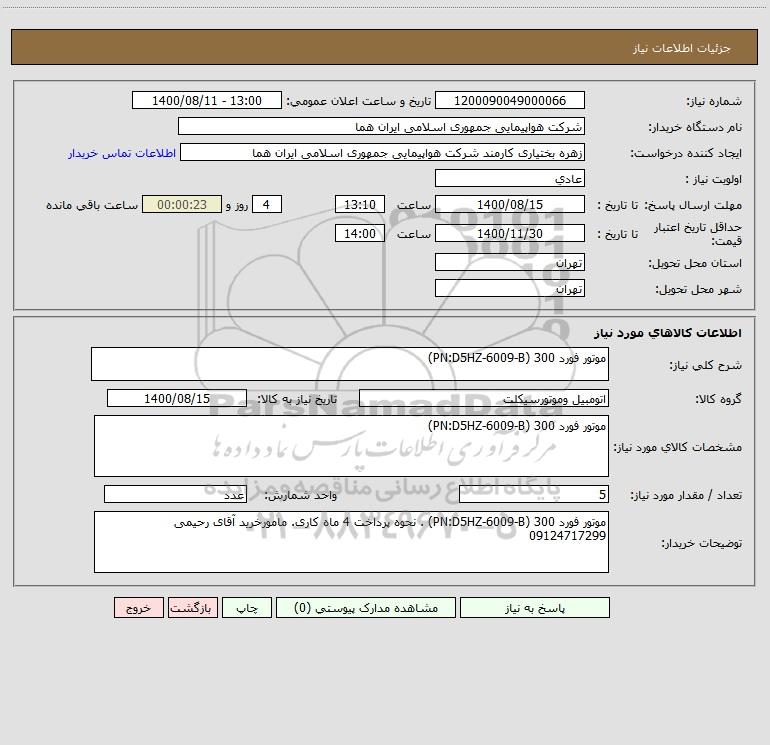This screenshot has height=745, width=770.
Task: Click the header title جزئیات اطلاعات نیاز
Action: click(682, 48)
